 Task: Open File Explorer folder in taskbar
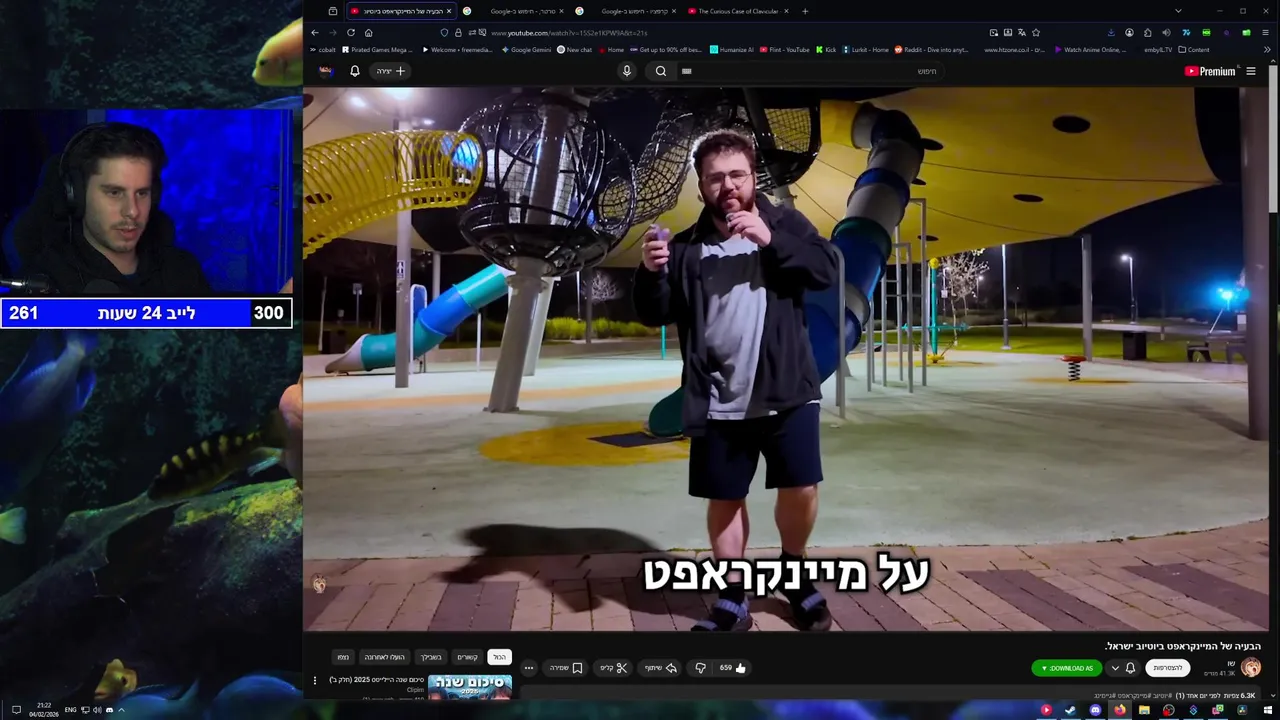pyautogui.click(x=1144, y=710)
